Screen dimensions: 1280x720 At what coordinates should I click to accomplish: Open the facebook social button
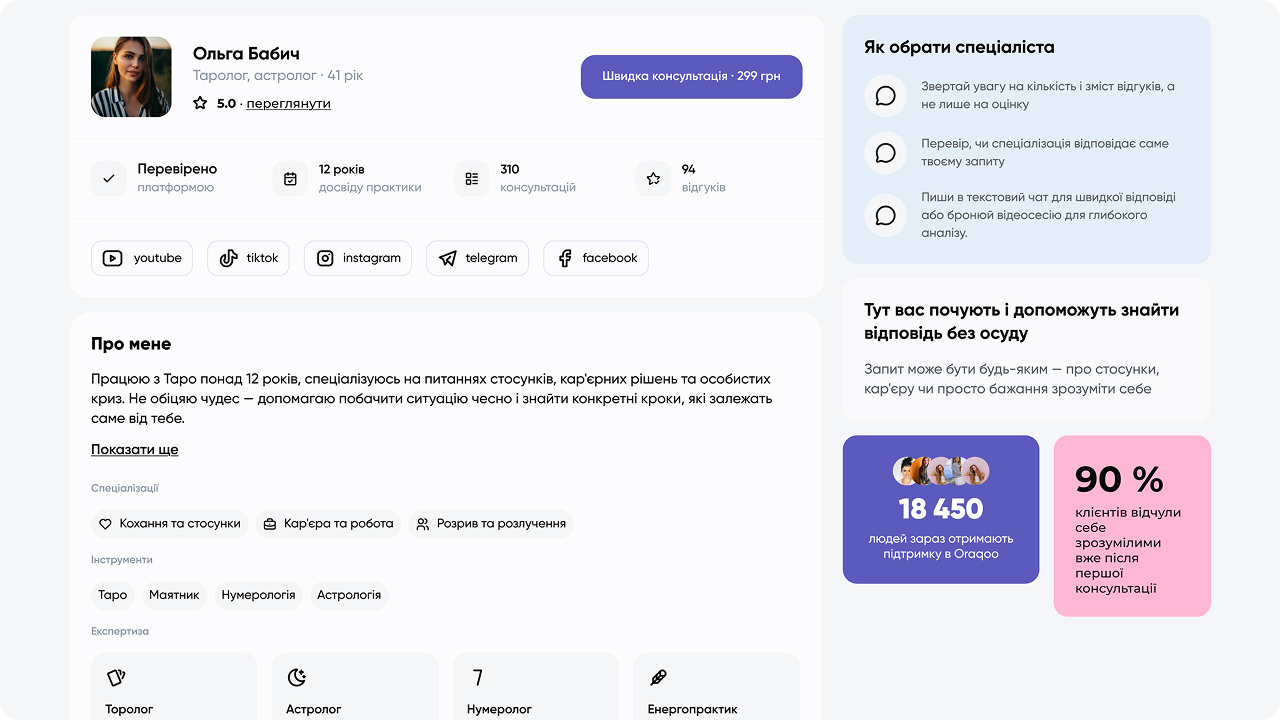click(x=596, y=258)
